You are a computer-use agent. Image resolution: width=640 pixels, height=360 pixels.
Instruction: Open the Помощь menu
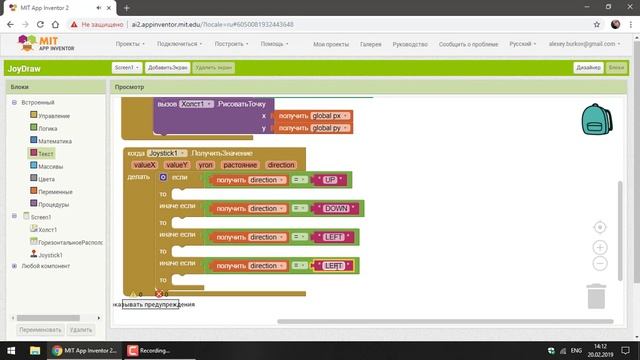tap(274, 44)
